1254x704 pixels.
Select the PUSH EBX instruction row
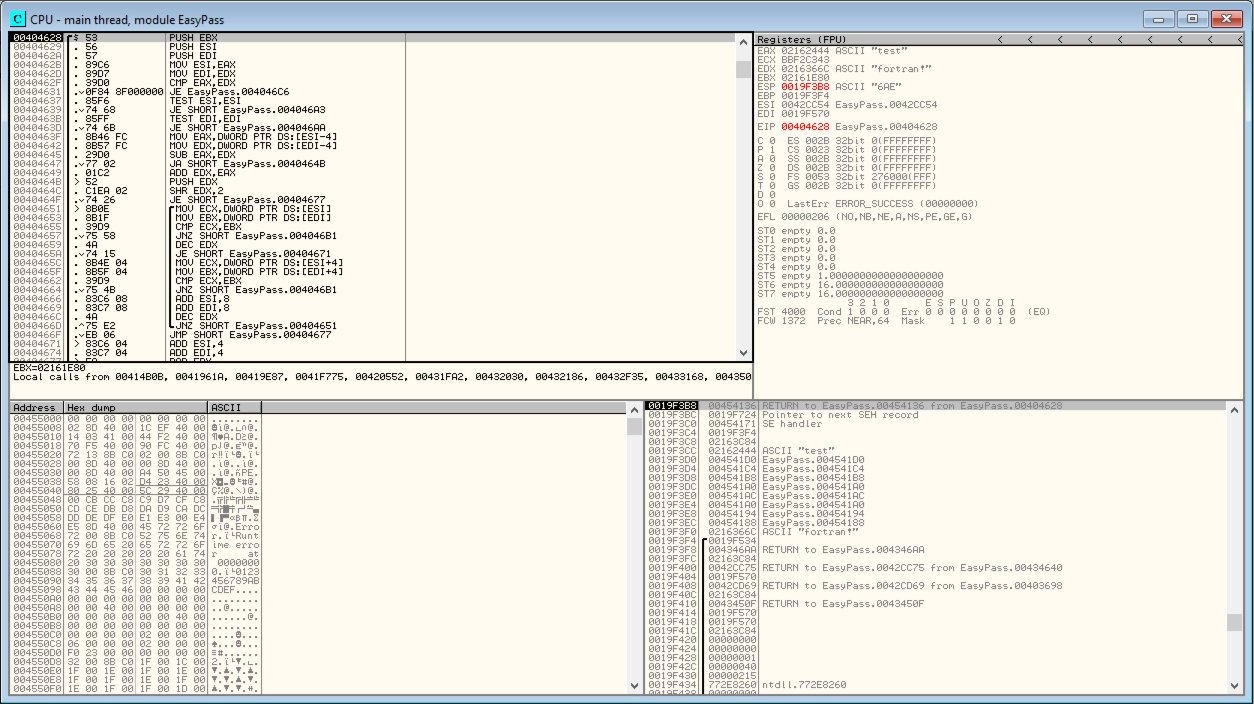tap(371, 38)
